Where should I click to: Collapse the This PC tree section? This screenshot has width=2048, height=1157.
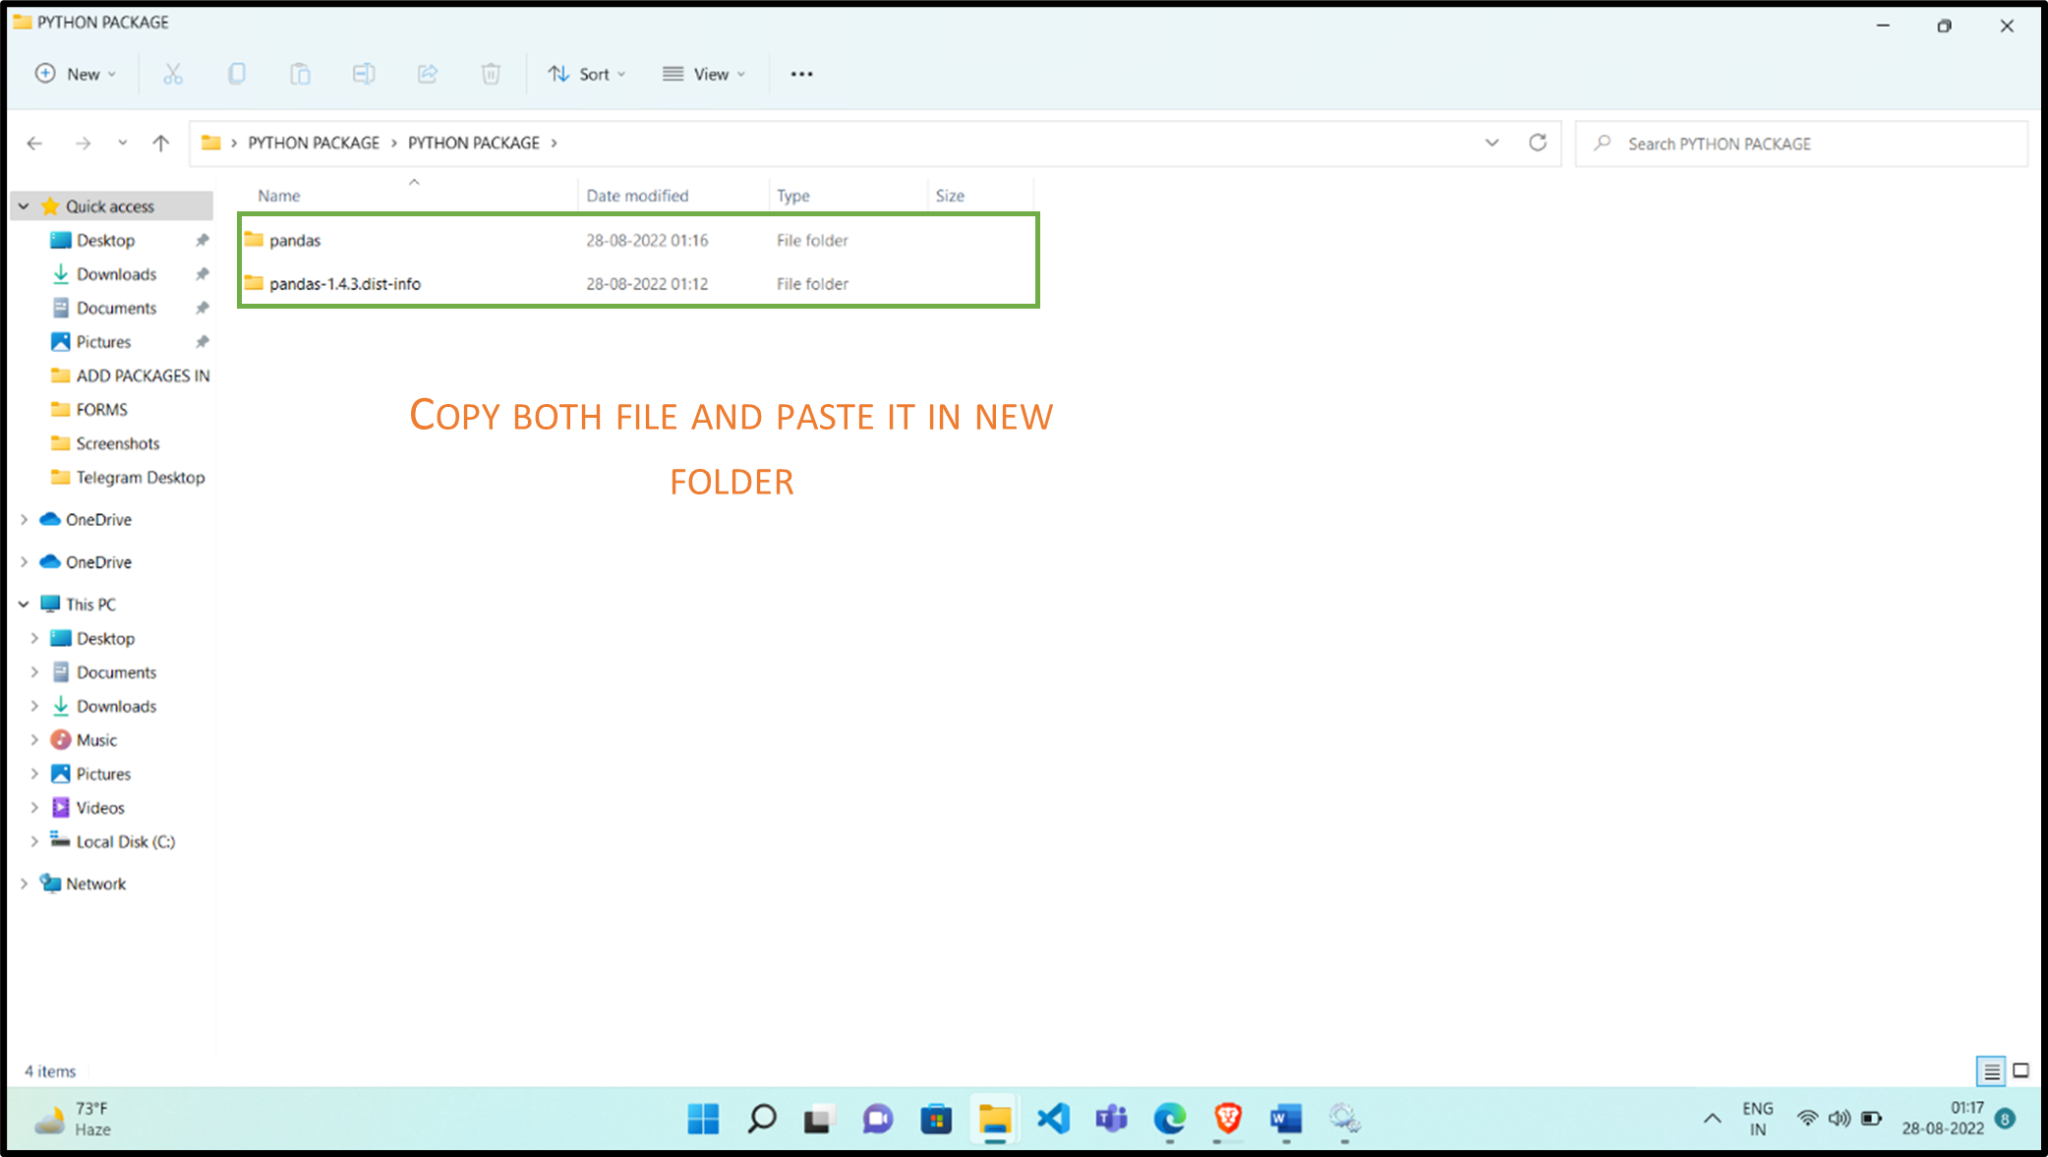tap(23, 604)
